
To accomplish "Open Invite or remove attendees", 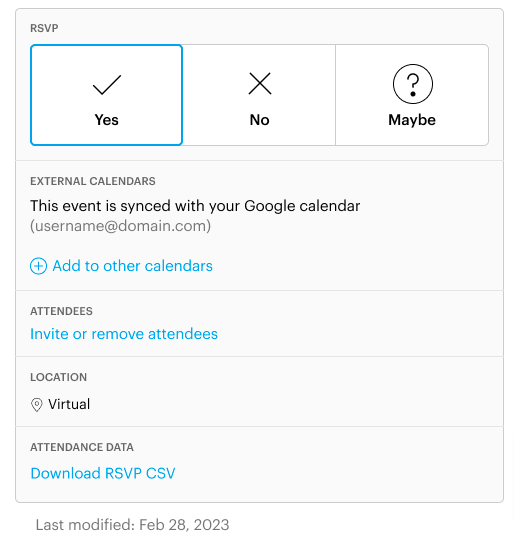I will coord(124,334).
